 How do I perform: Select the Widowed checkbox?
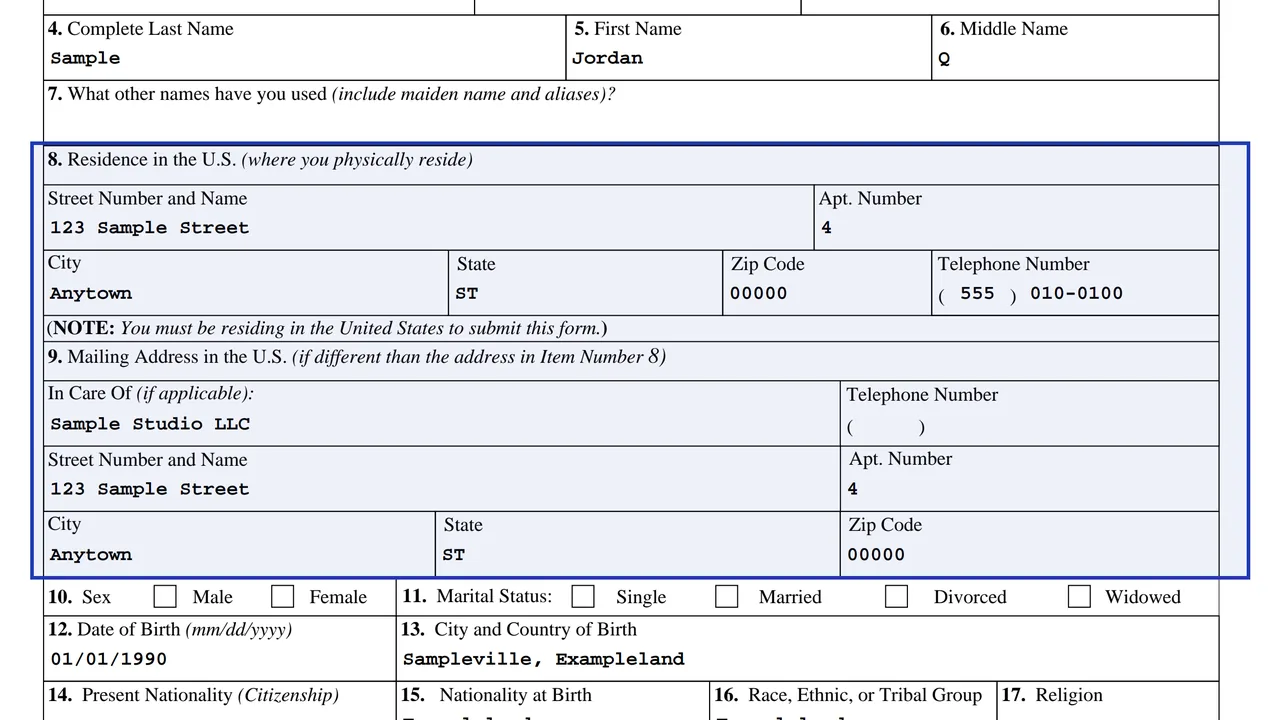point(1079,597)
